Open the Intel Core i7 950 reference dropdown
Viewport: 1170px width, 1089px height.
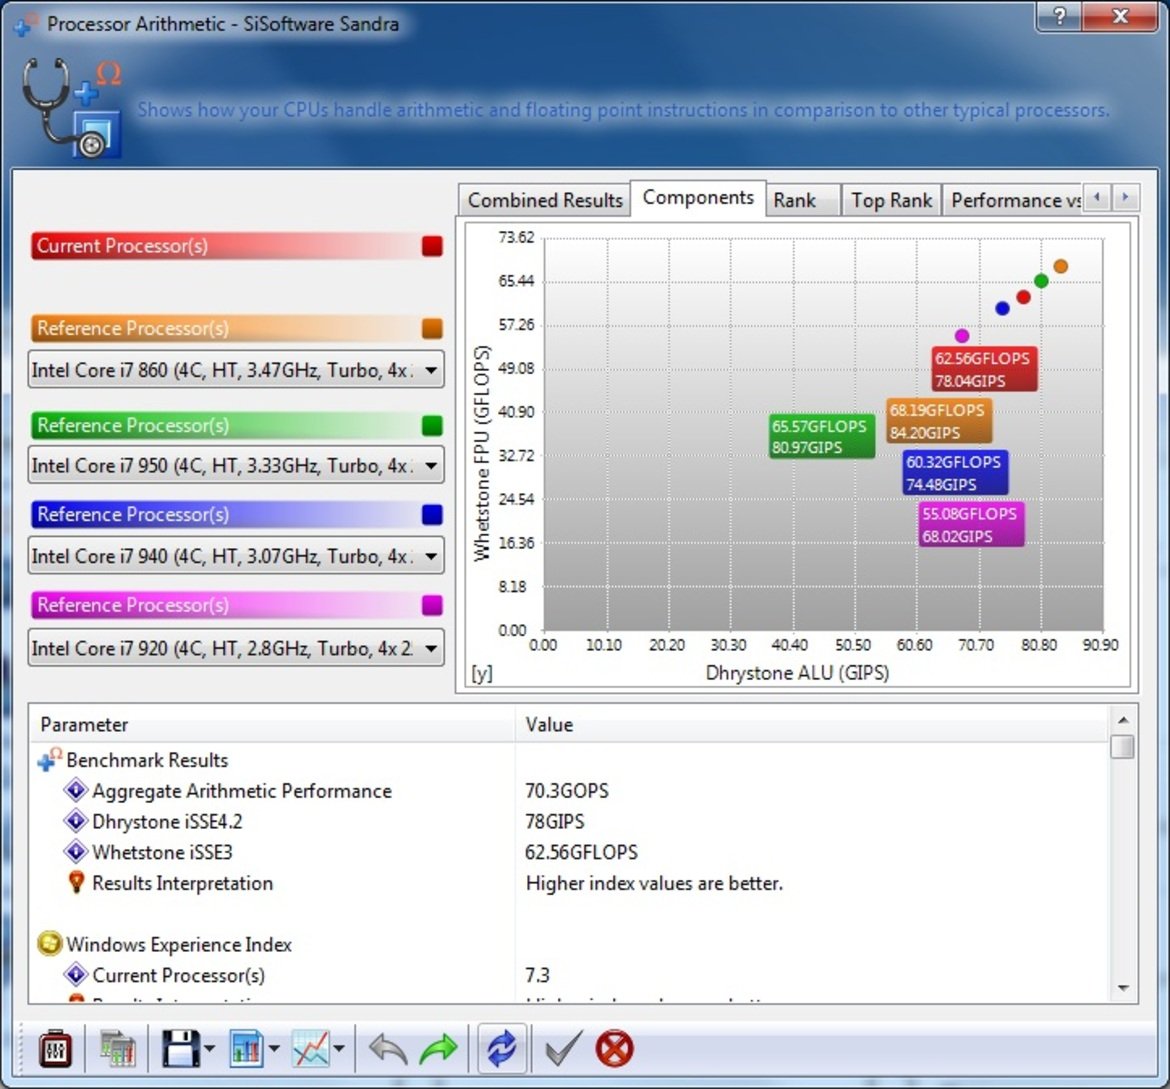(x=236, y=465)
